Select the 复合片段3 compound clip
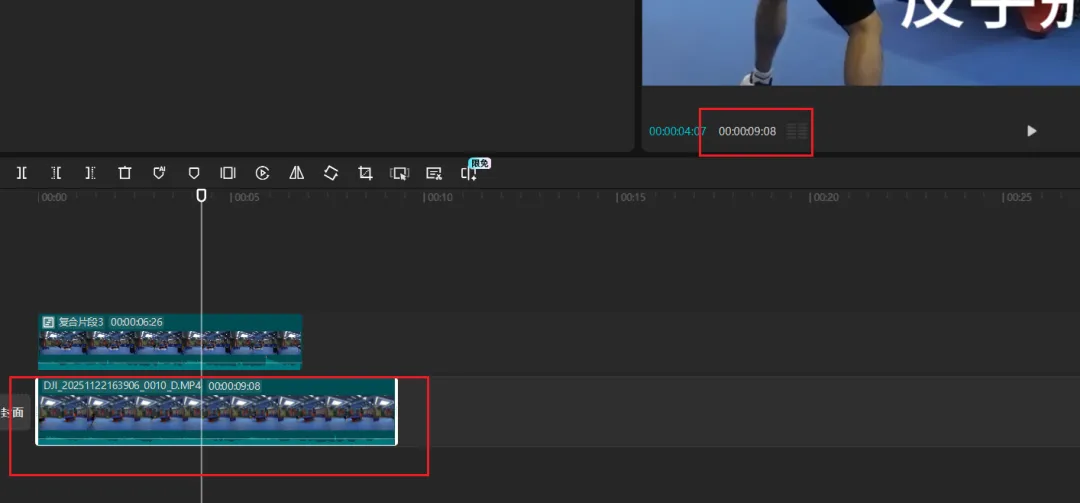Image resolution: width=1080 pixels, height=503 pixels. pyautogui.click(x=169, y=342)
